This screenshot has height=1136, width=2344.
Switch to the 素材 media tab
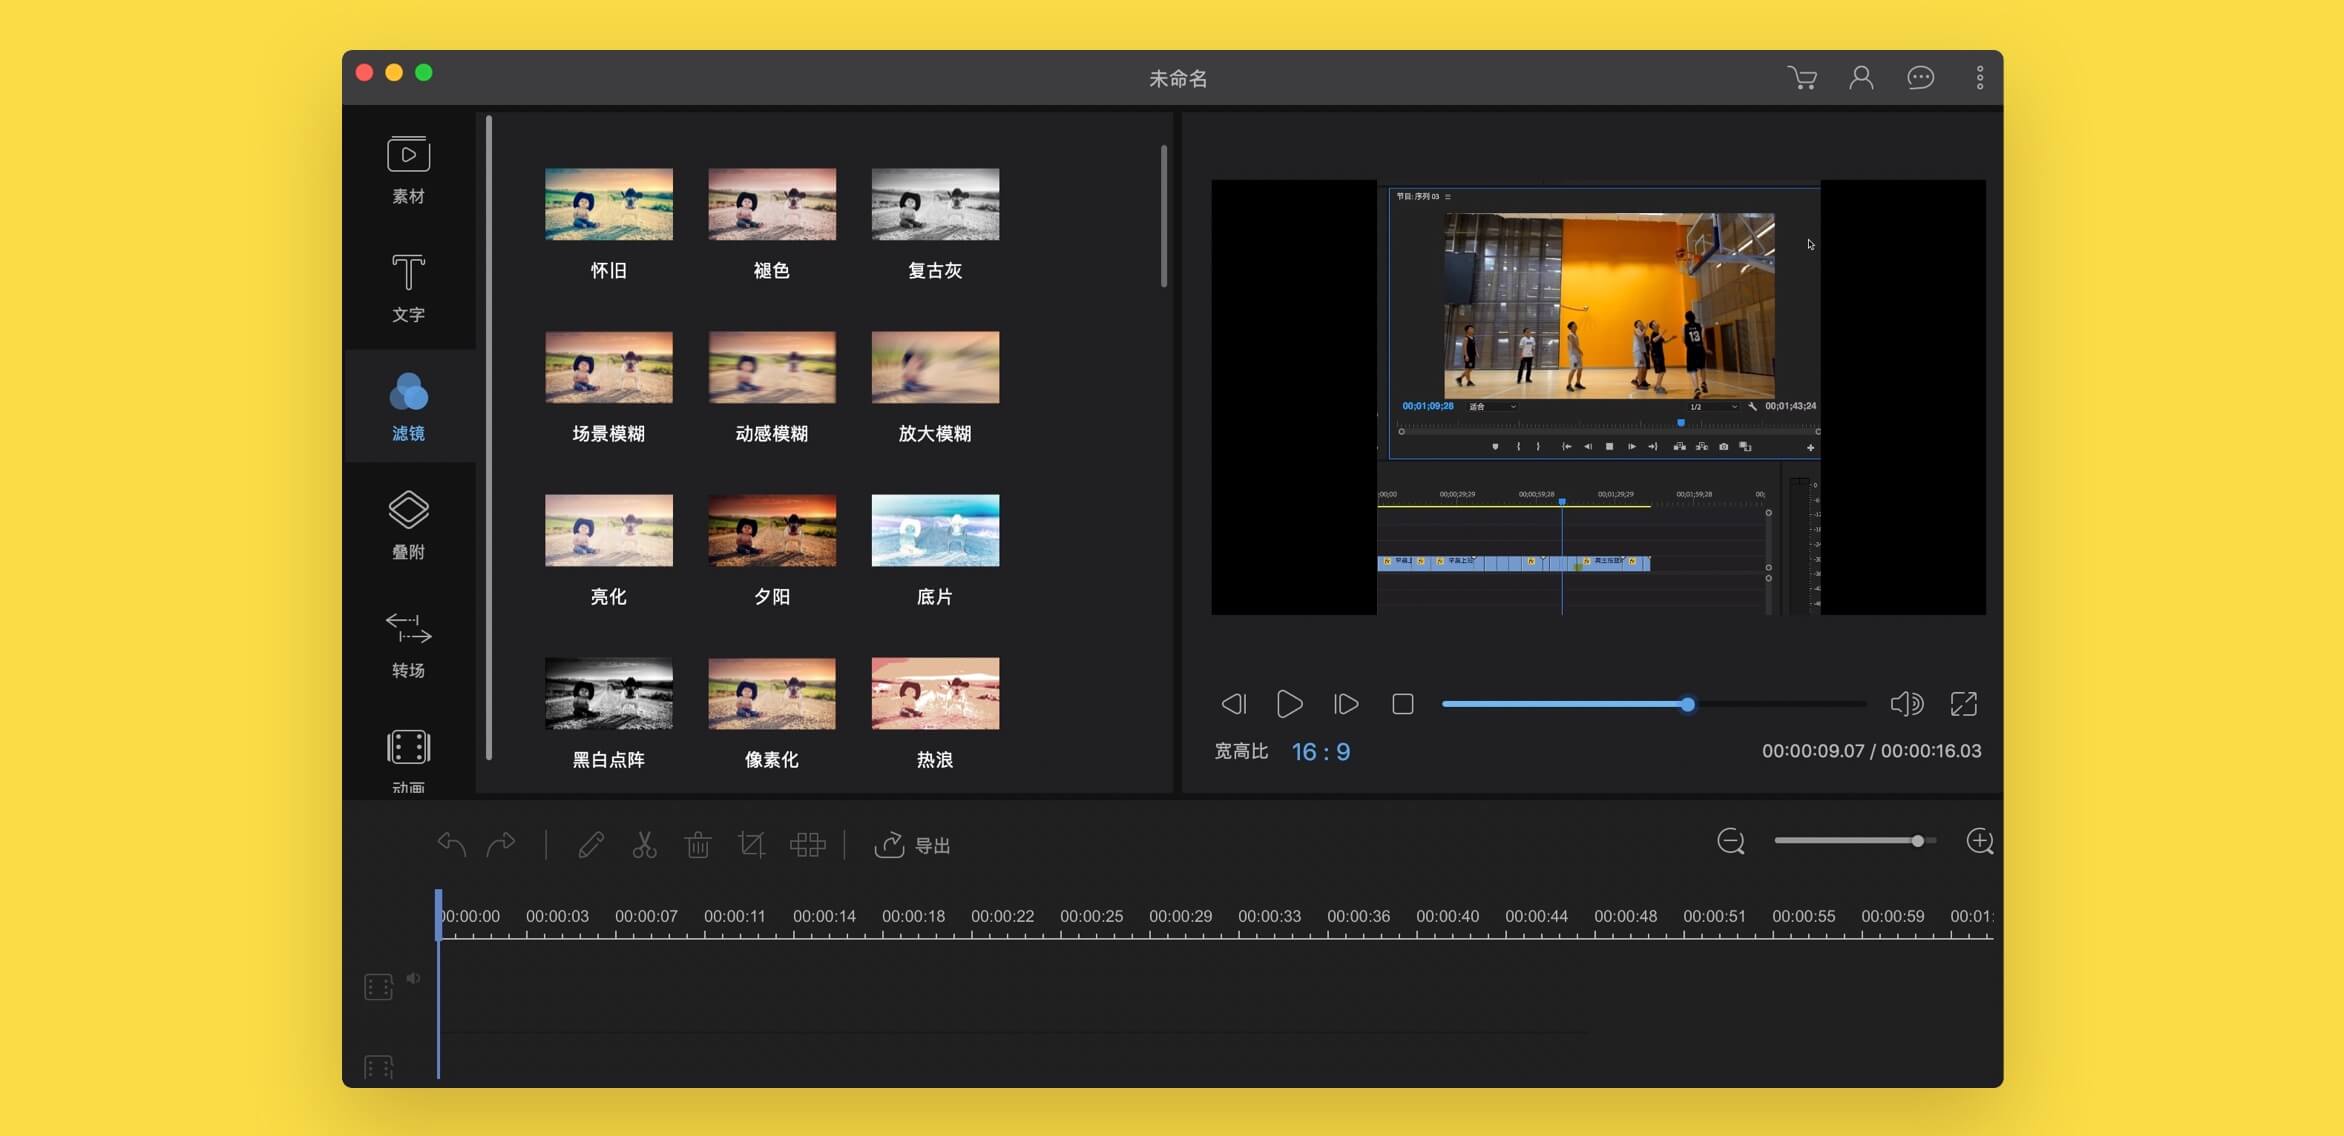[408, 170]
